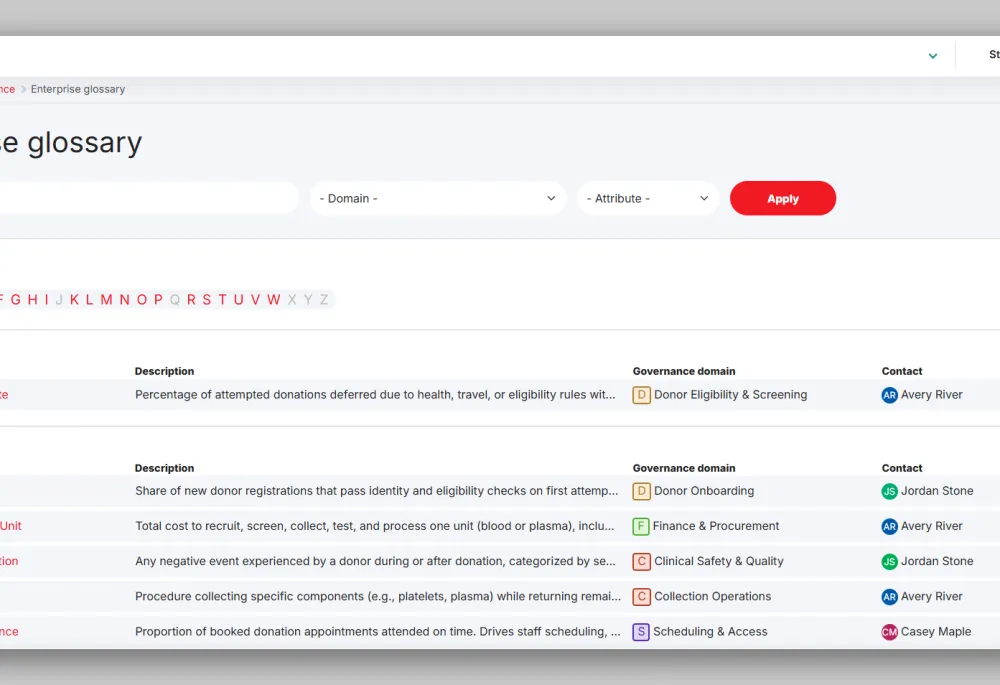Click the glossary search input field

[147, 198]
